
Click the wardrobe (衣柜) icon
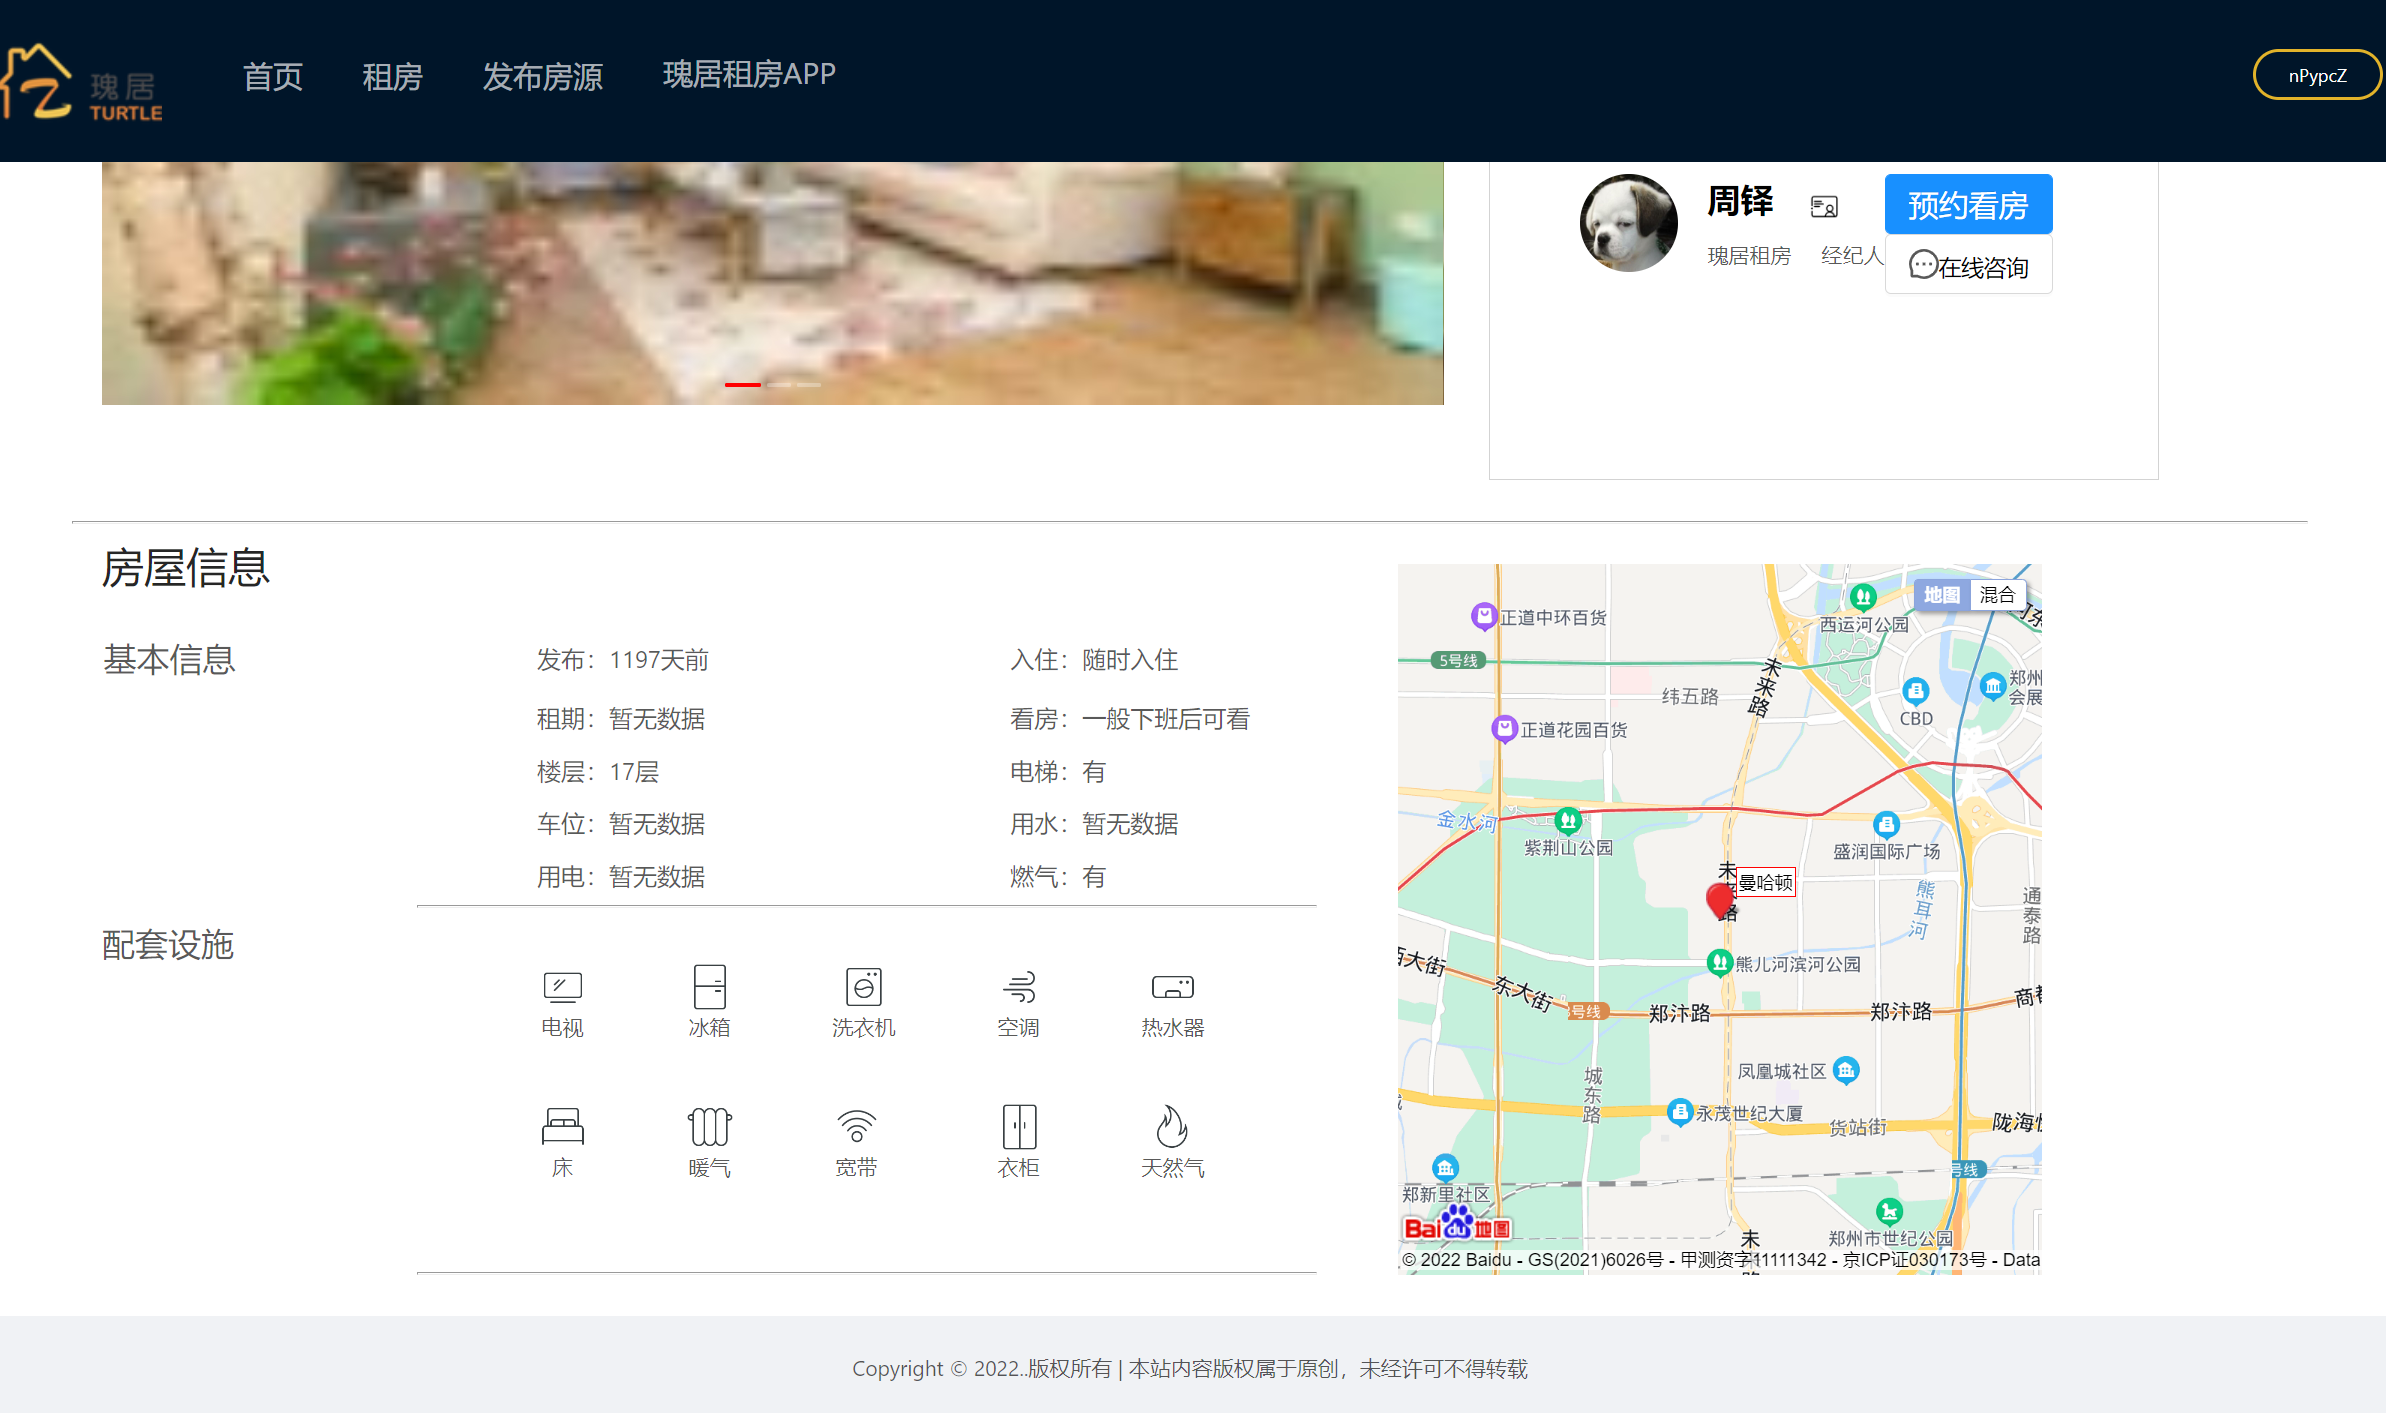1019,1127
